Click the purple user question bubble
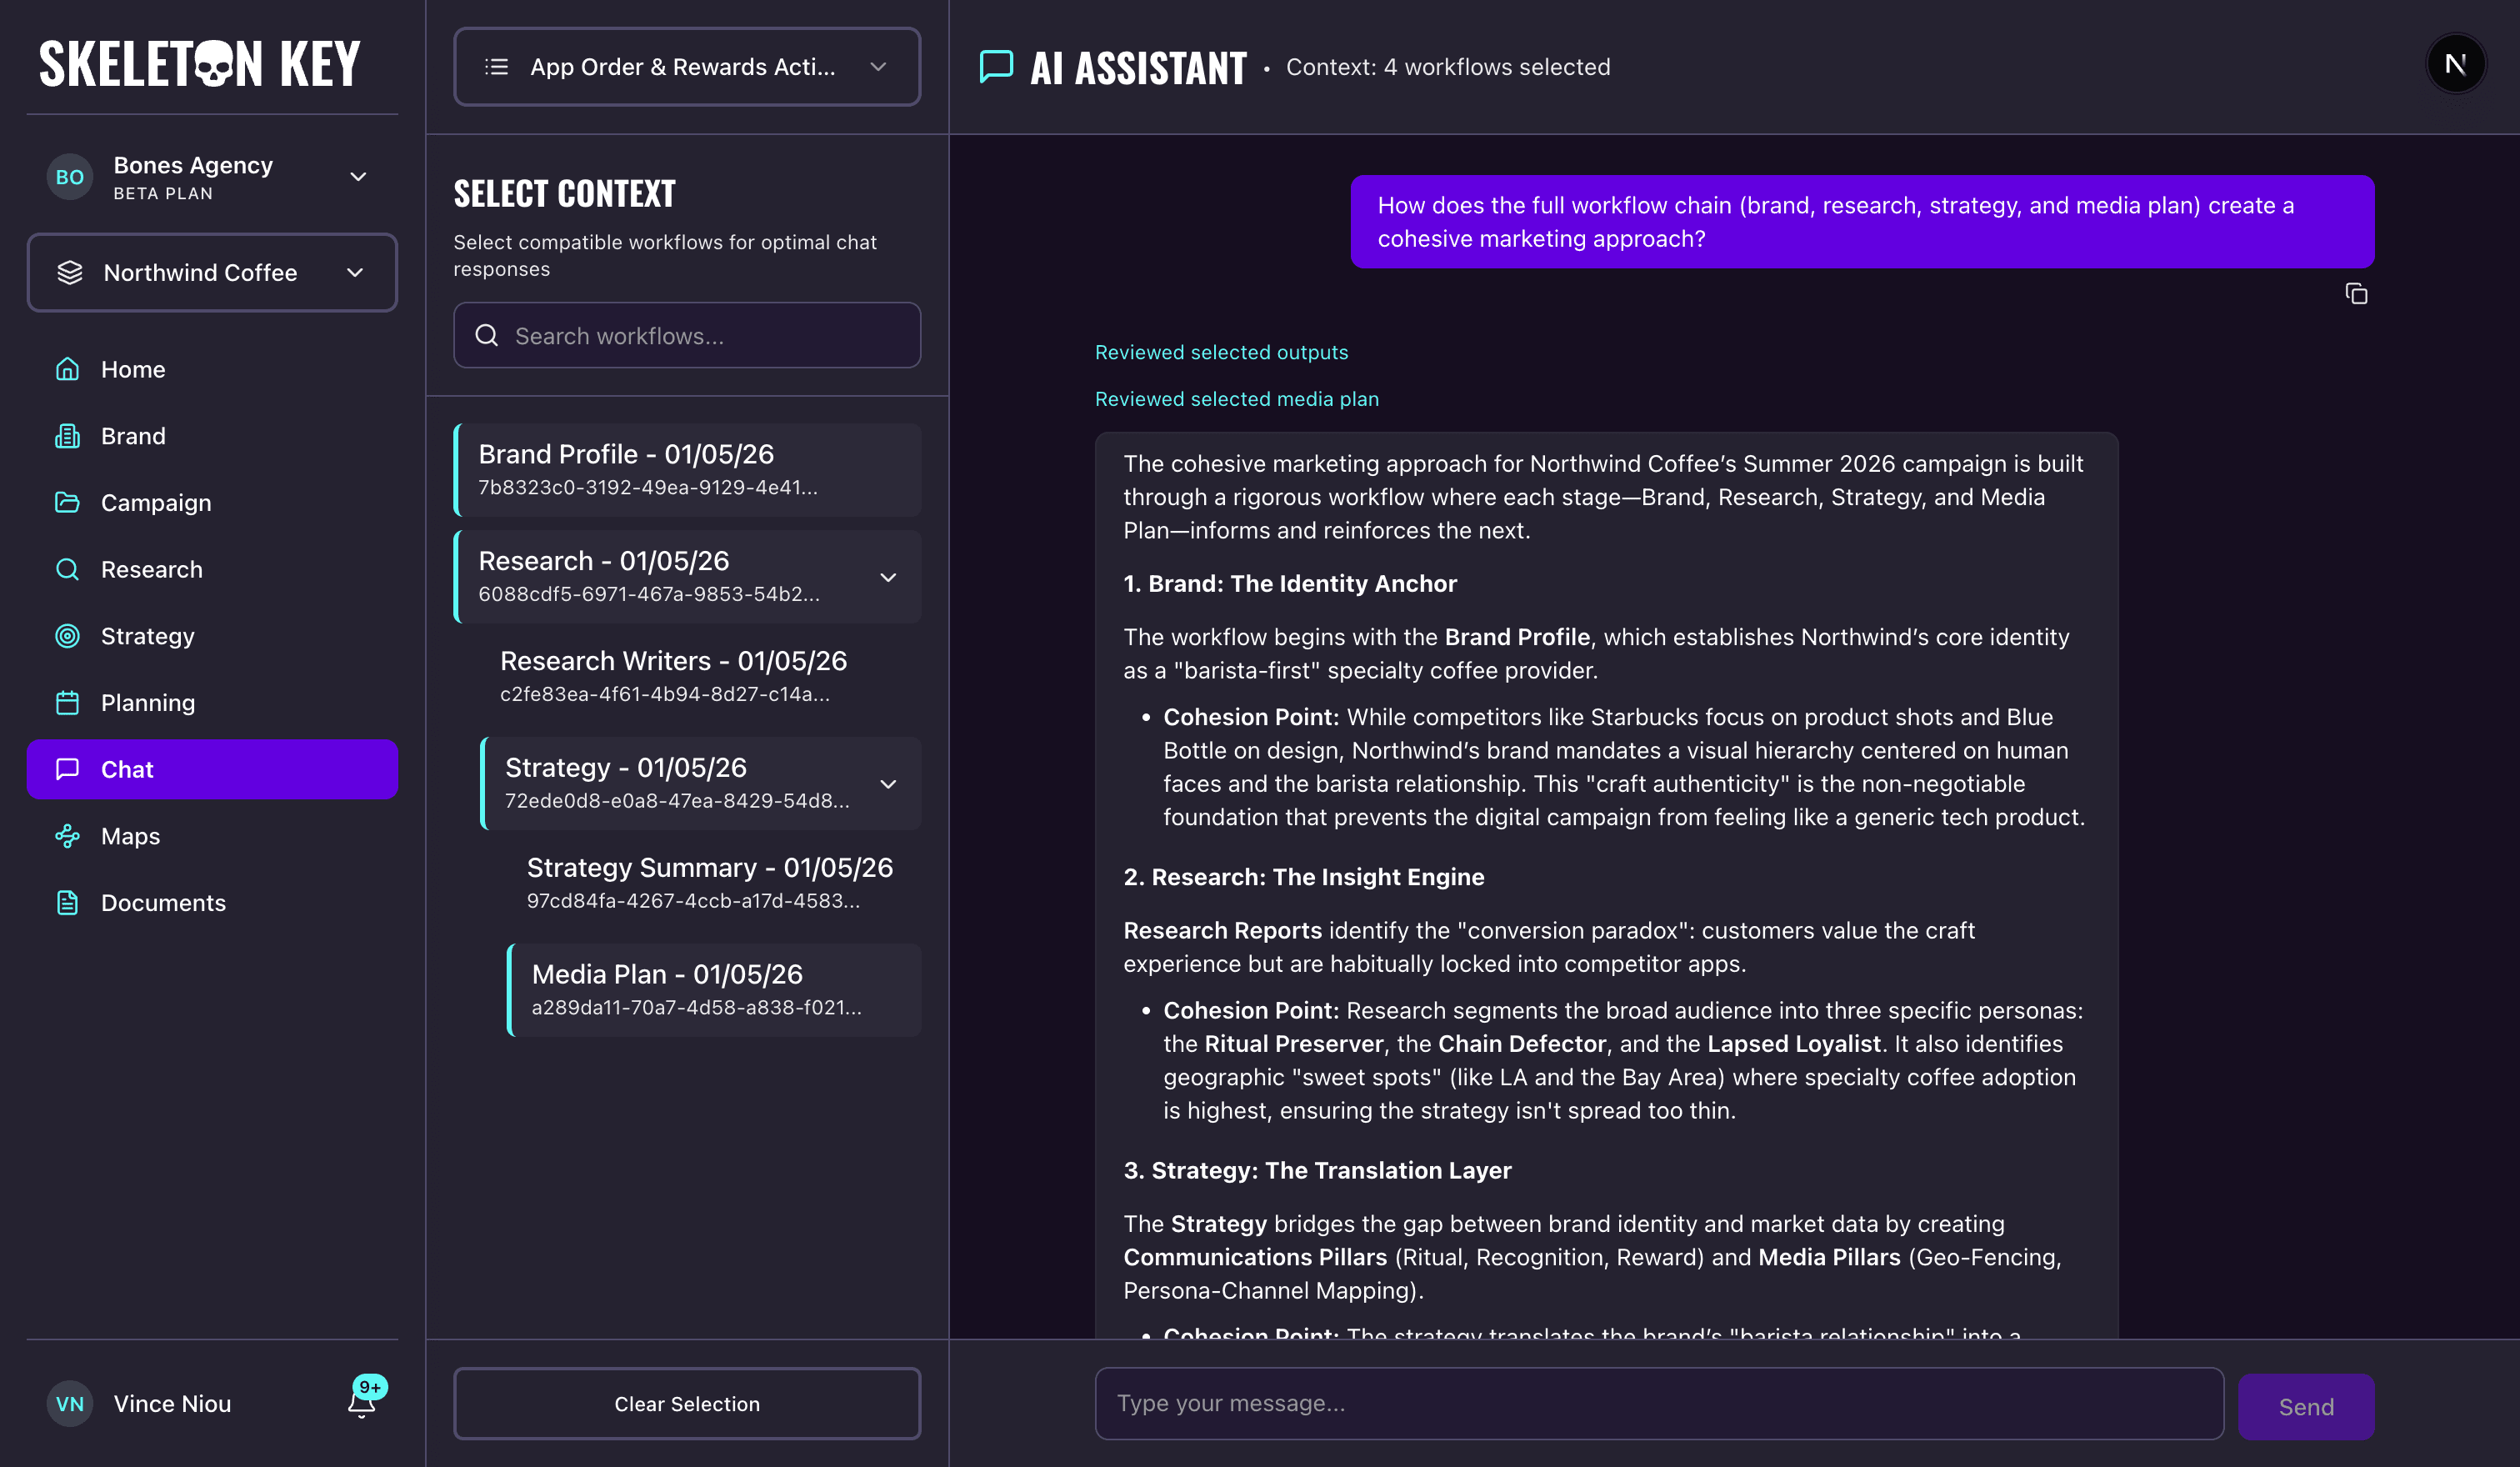The width and height of the screenshot is (2520, 1467). coord(1862,221)
